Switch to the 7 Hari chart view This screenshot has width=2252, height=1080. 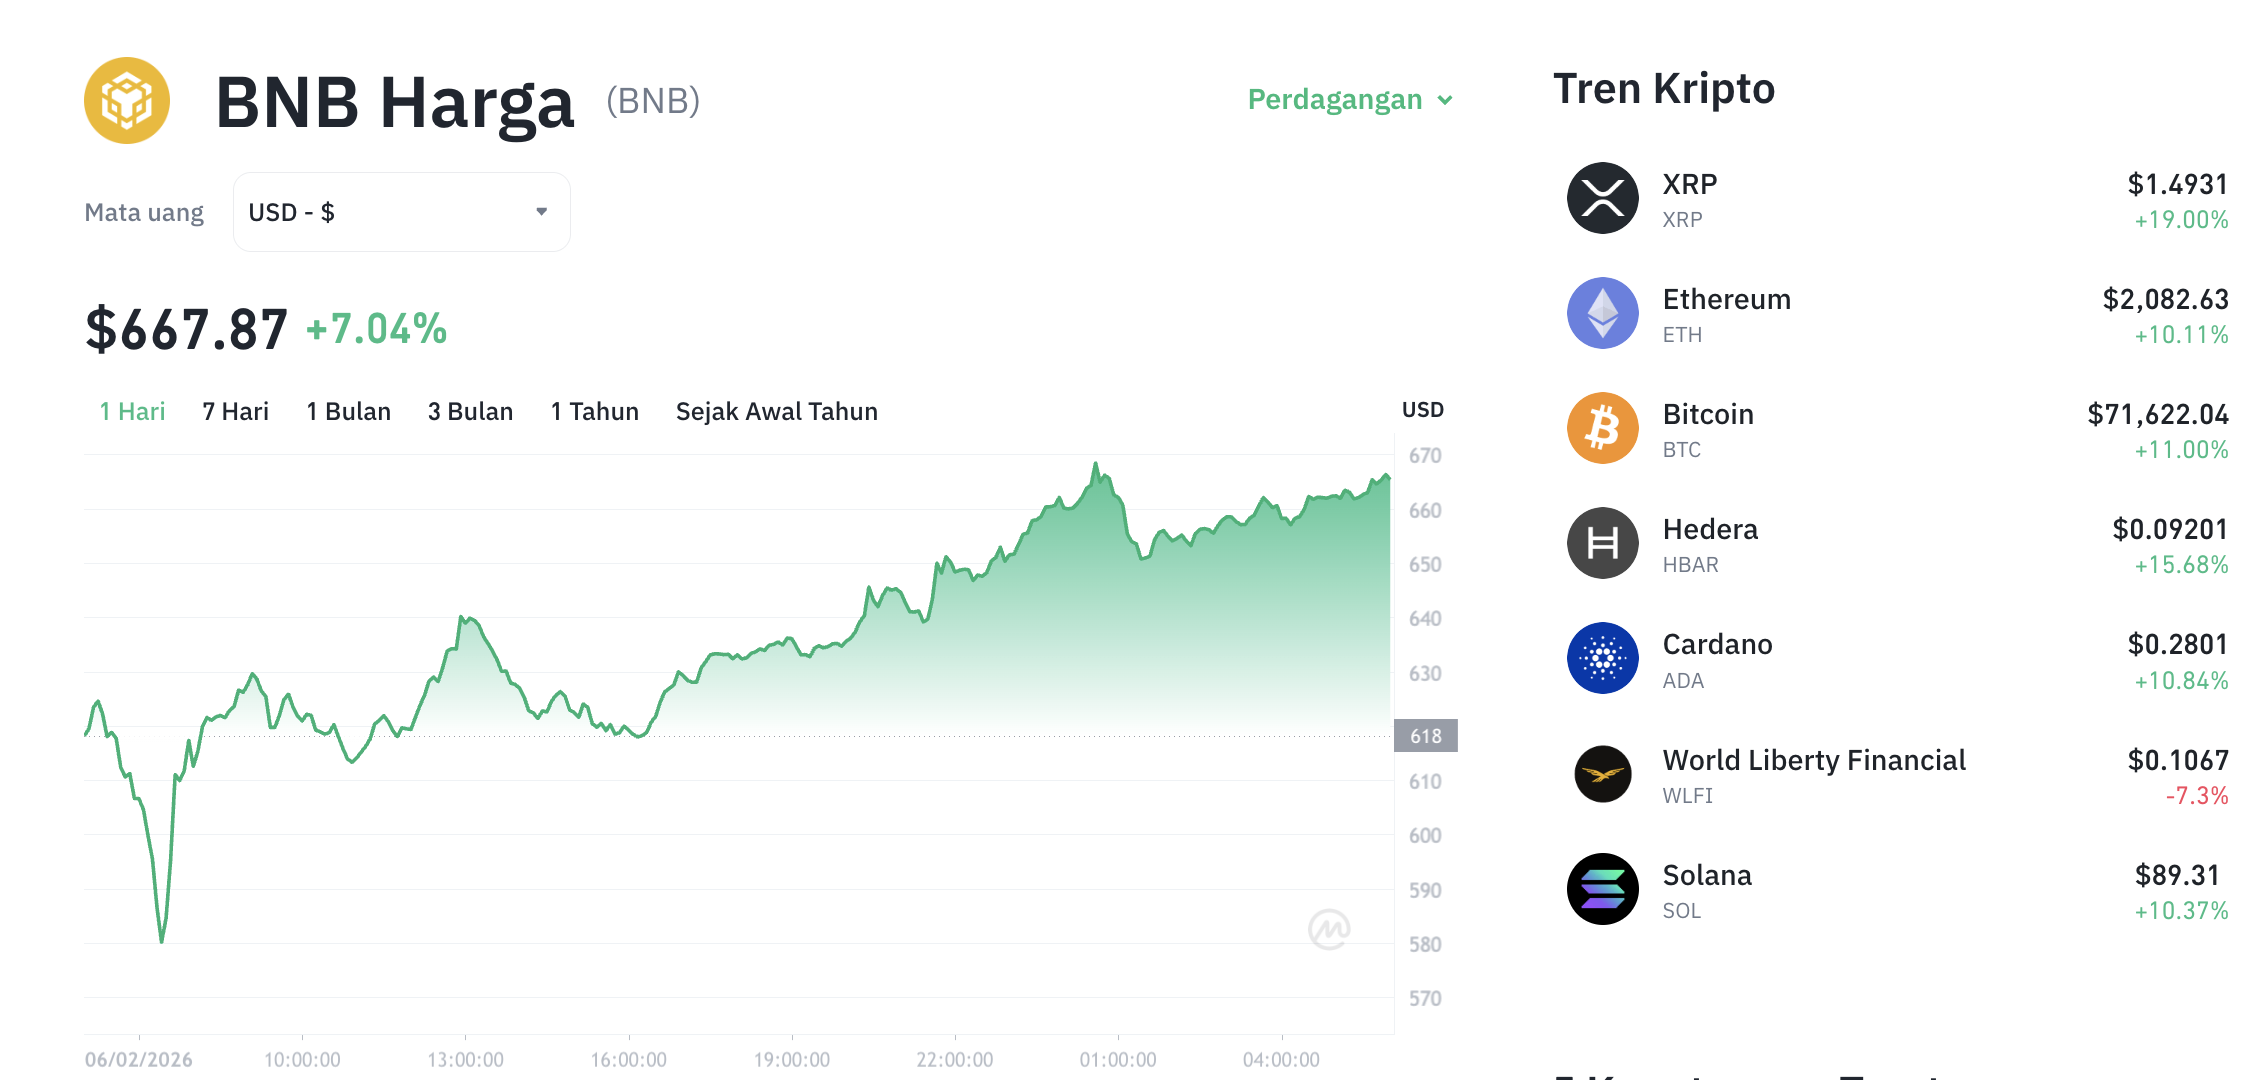[x=235, y=411]
